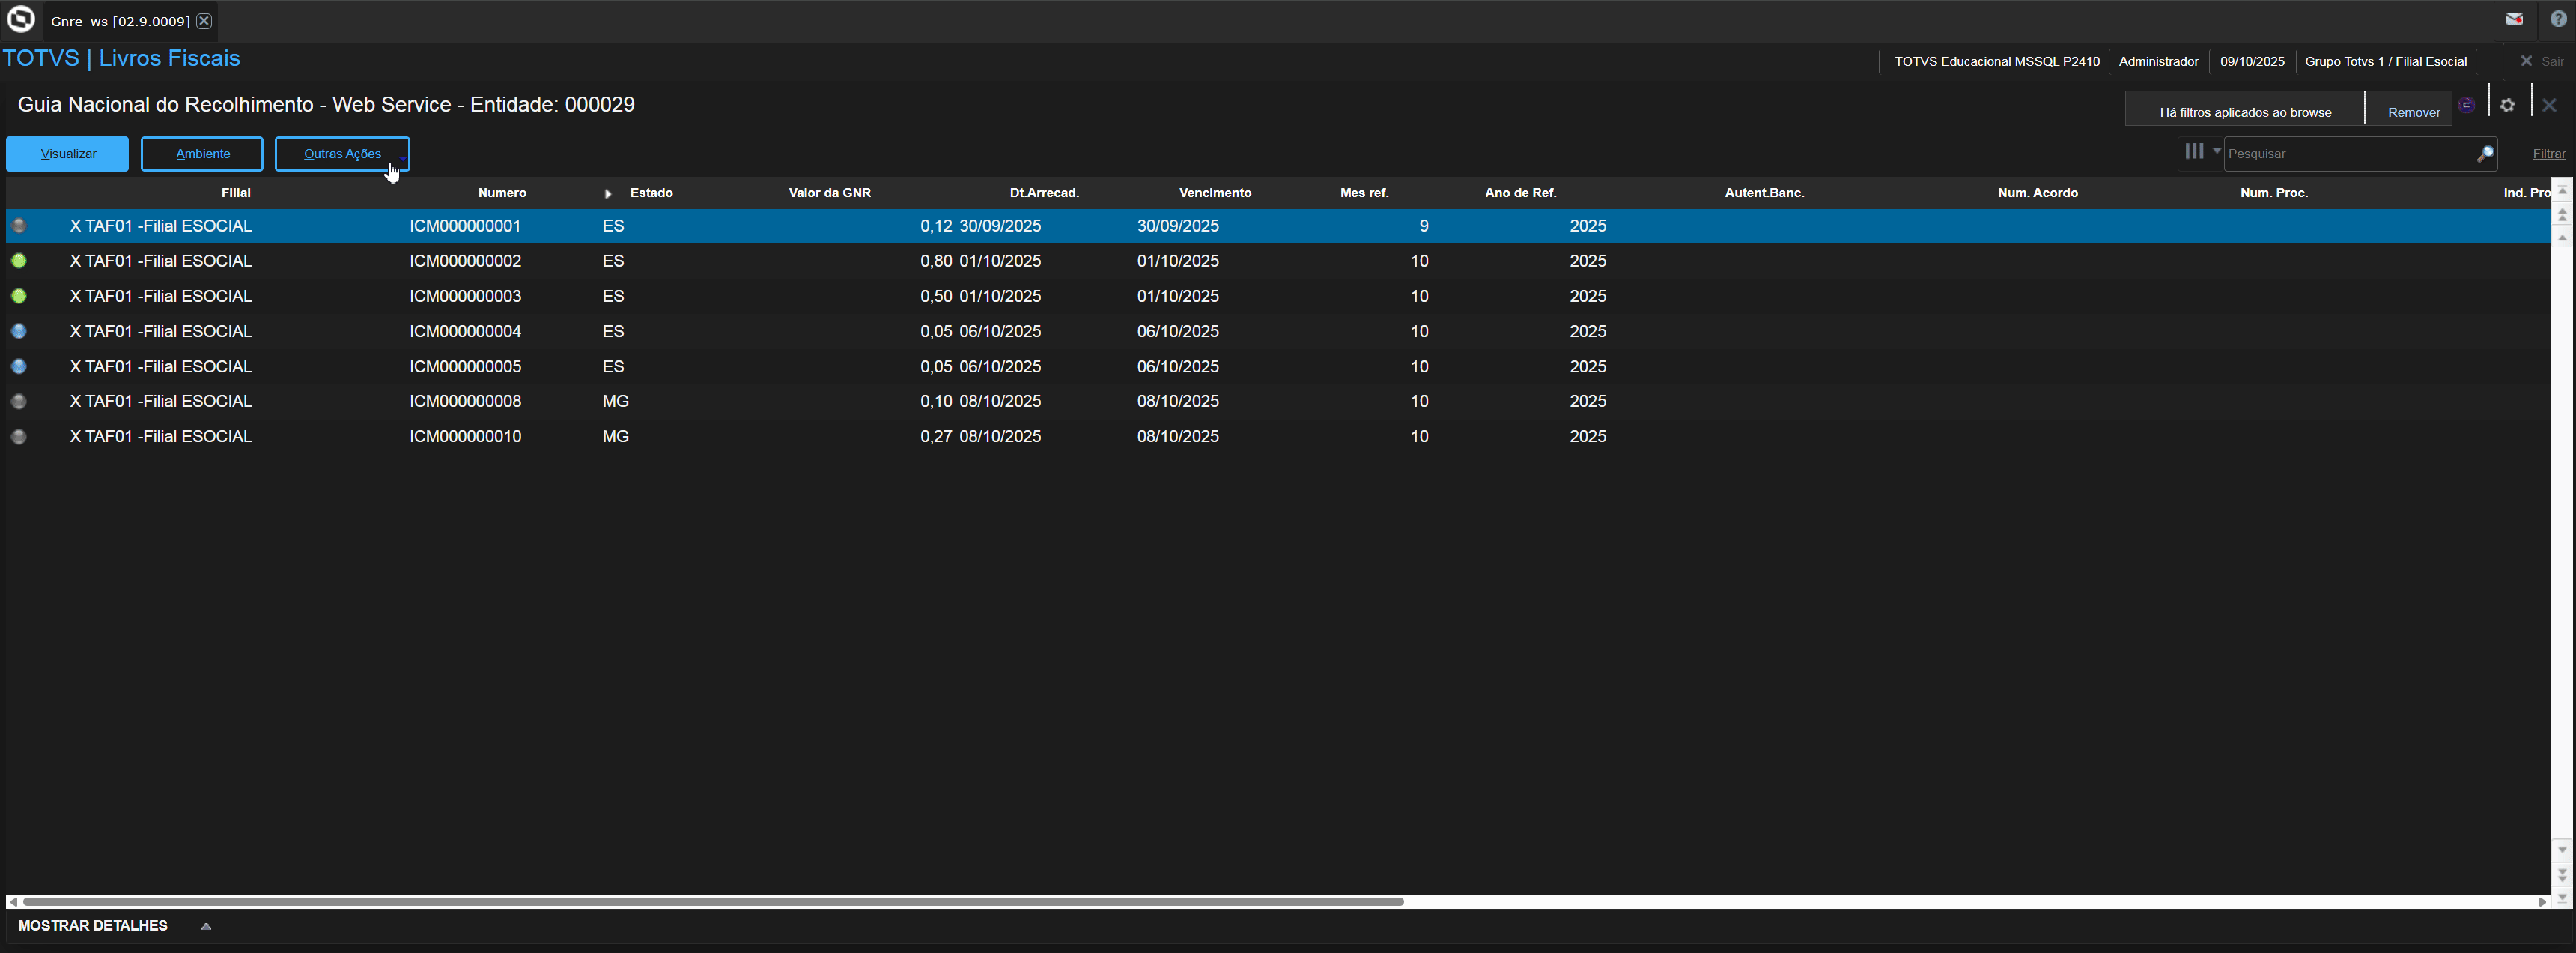This screenshot has height=953, width=2576.
Task: Click the mail envelope icon
Action: tap(2514, 19)
